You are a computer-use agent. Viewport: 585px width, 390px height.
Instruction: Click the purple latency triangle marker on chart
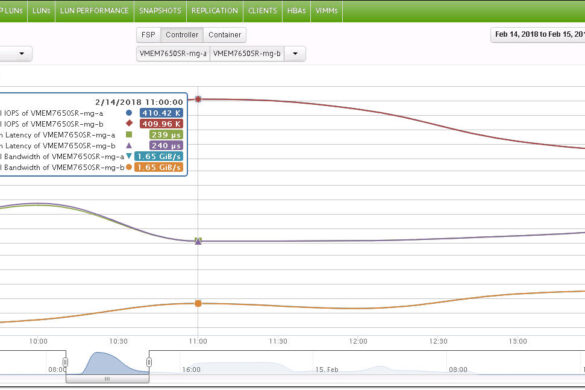tap(198, 241)
